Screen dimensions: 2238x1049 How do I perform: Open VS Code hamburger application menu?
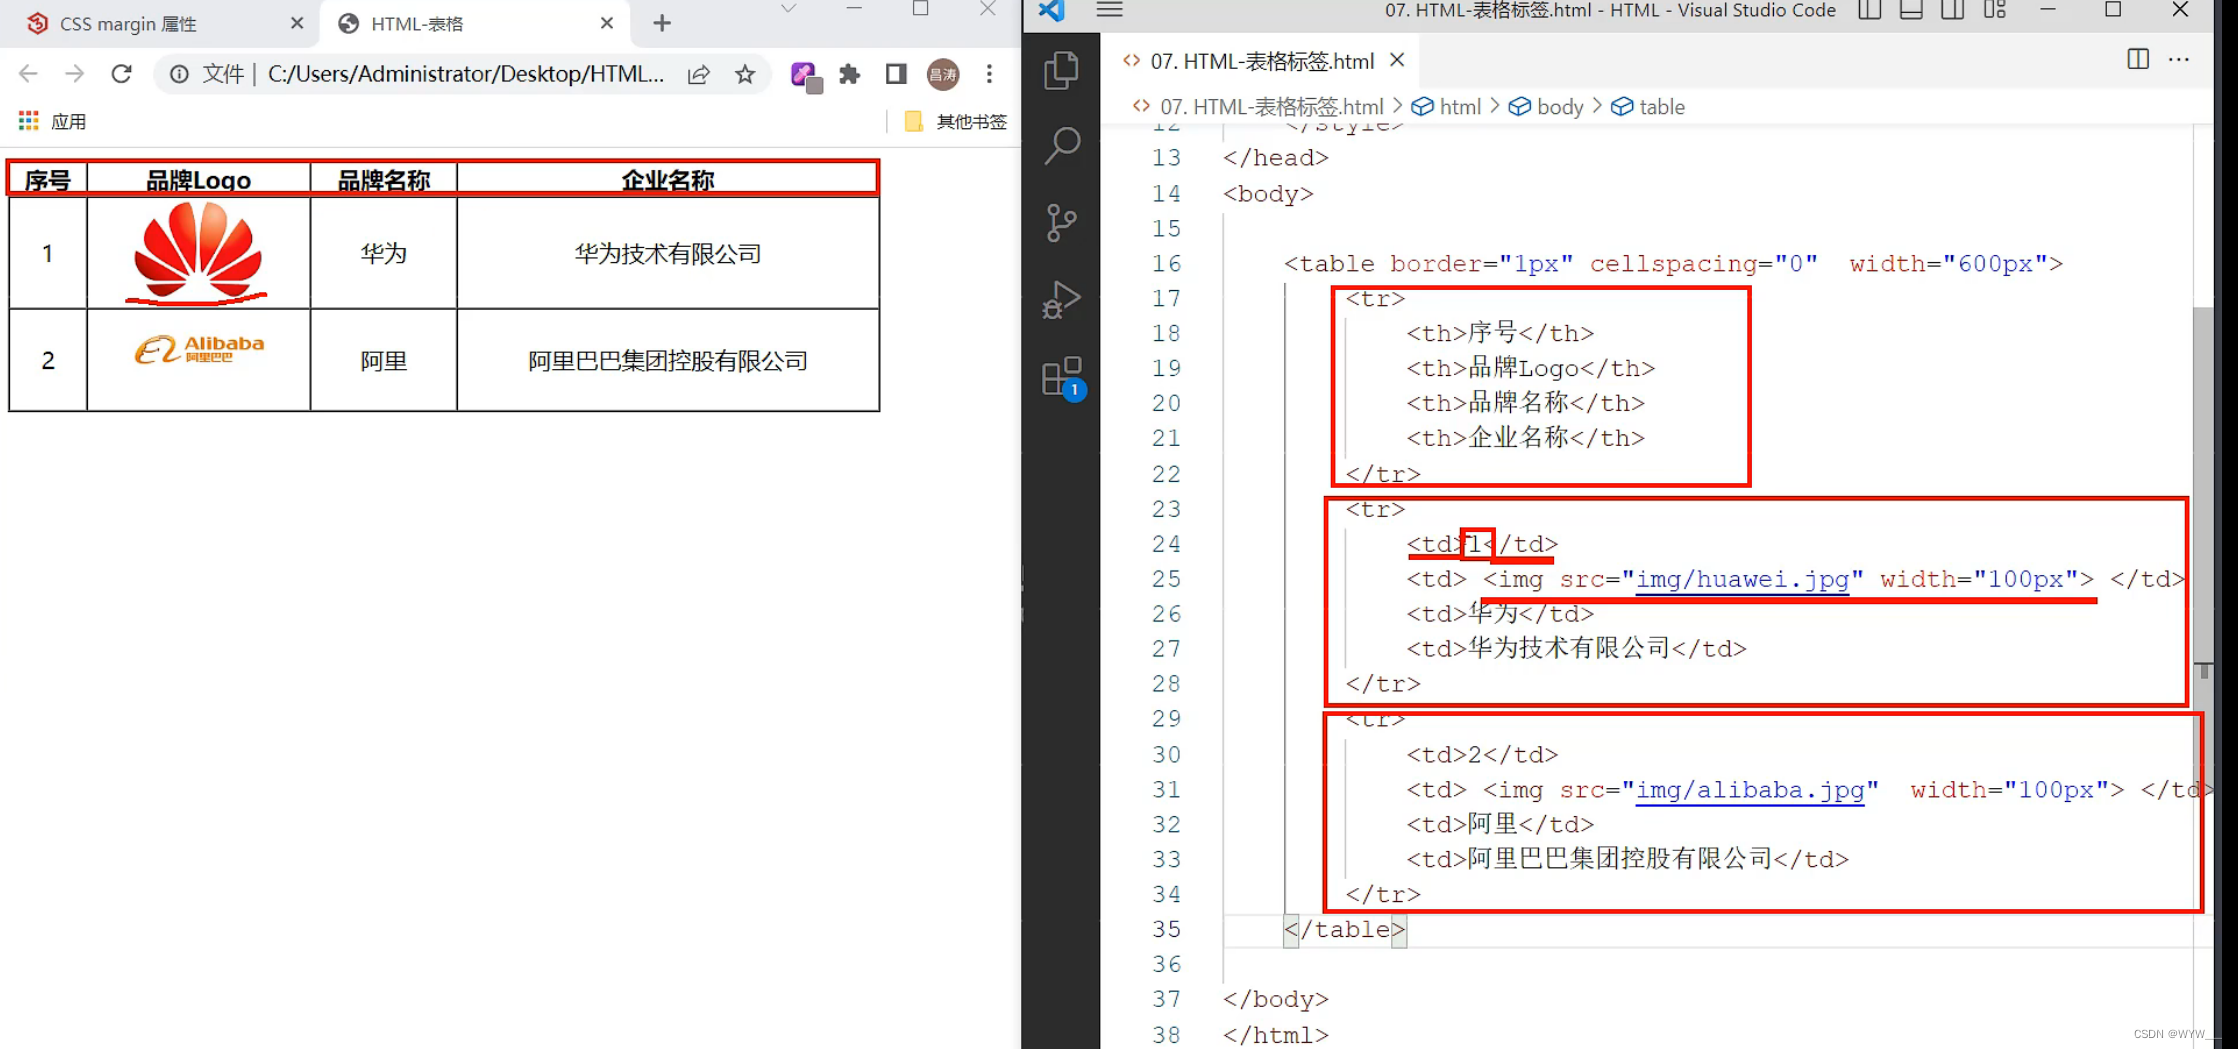[x=1109, y=10]
